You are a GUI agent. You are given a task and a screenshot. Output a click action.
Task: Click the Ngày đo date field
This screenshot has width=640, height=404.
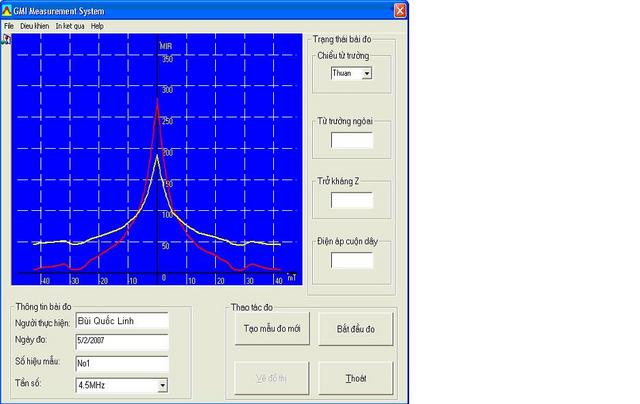(122, 342)
